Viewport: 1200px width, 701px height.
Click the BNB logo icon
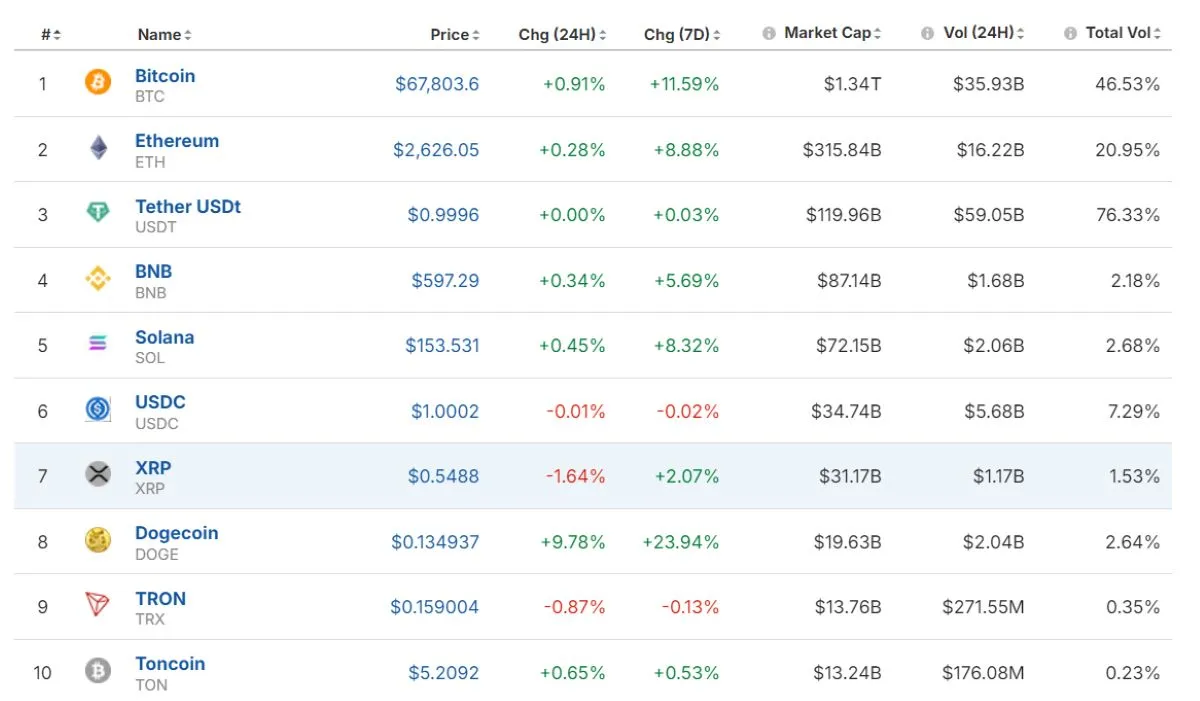click(x=98, y=280)
